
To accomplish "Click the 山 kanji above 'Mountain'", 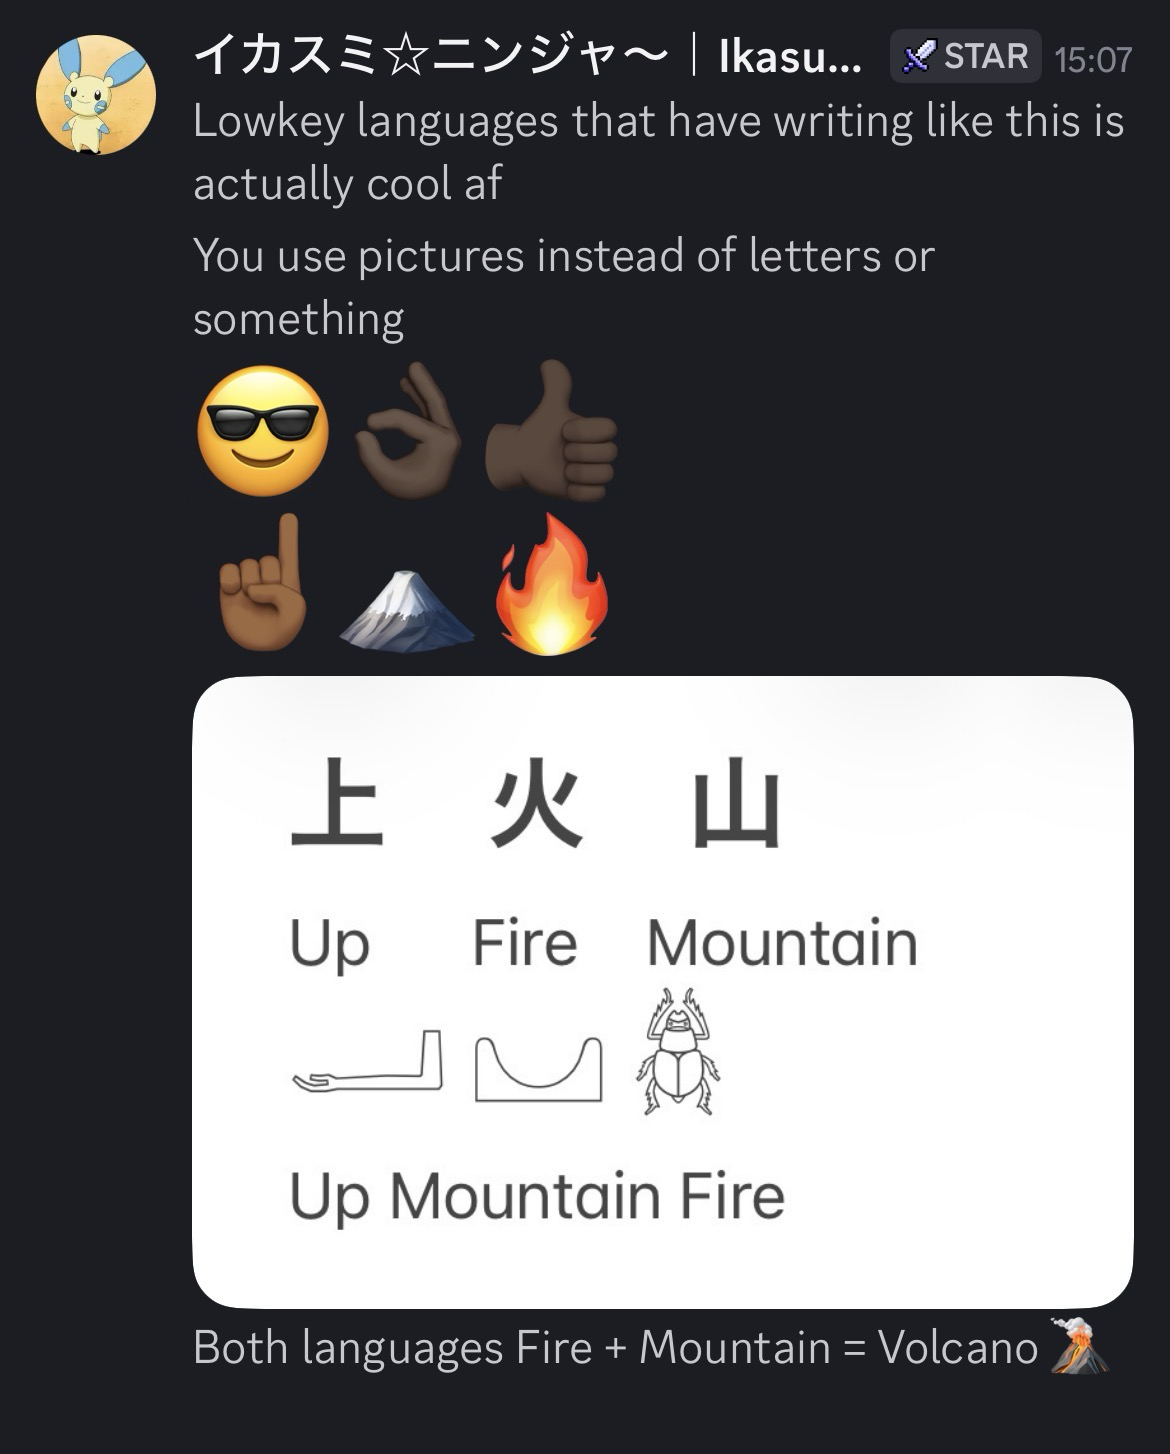I will [737, 804].
